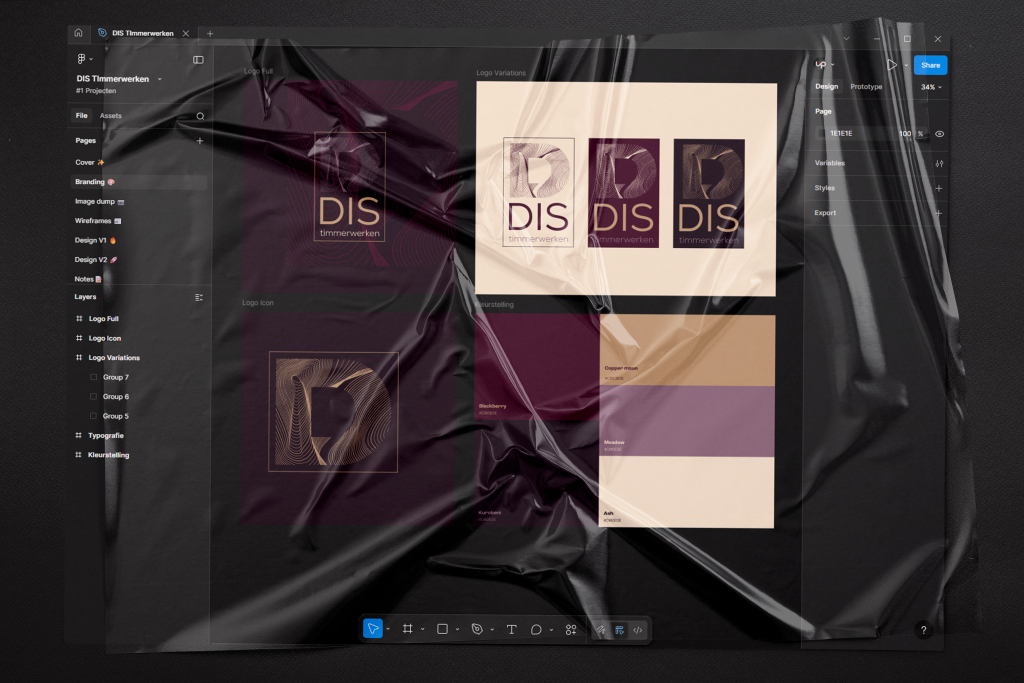
Task: Click the Share button
Action: (930, 65)
